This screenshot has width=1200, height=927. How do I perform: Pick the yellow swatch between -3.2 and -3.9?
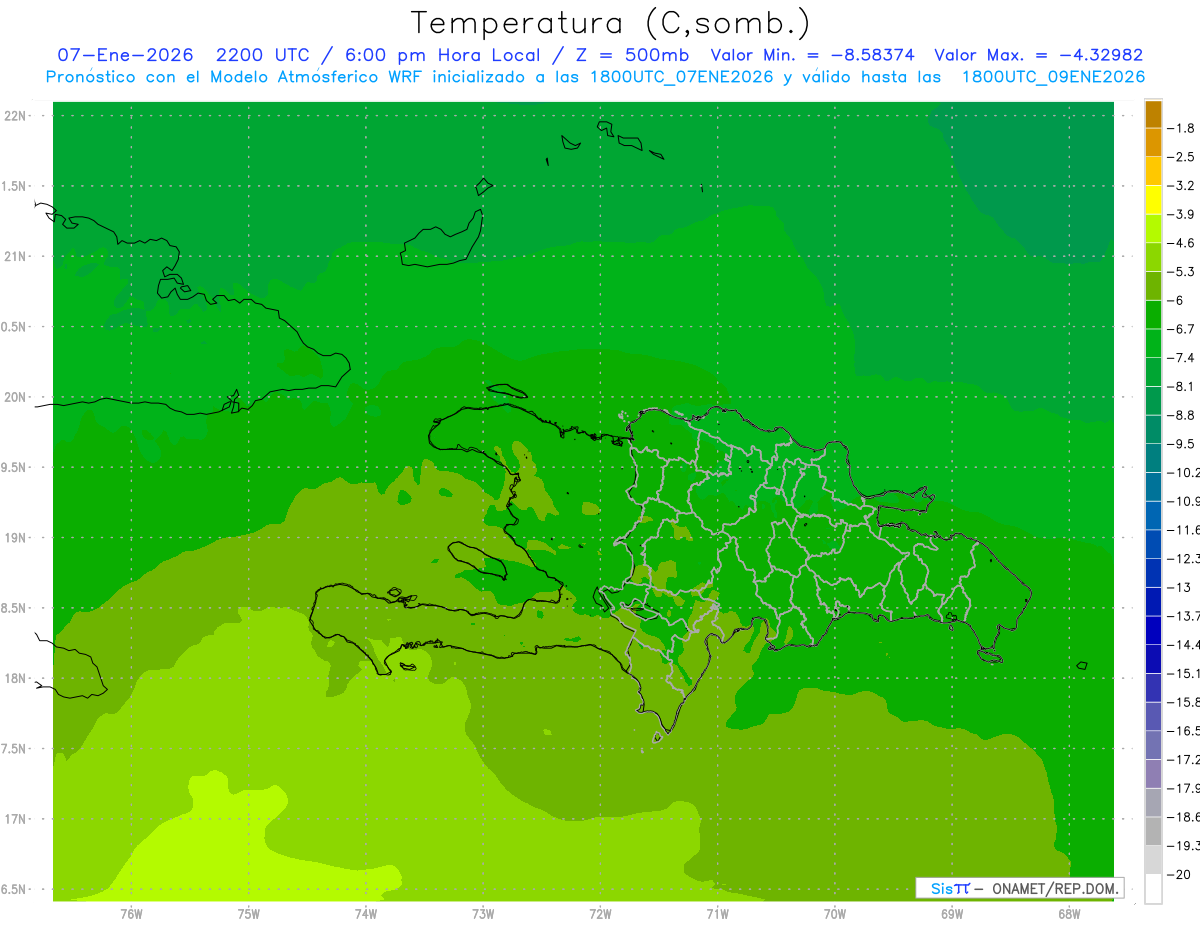tap(1153, 200)
